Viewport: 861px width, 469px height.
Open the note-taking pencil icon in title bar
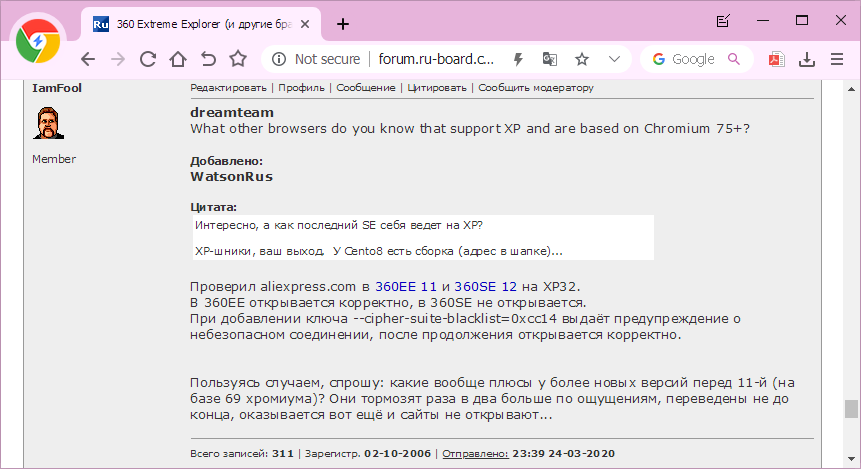[723, 21]
